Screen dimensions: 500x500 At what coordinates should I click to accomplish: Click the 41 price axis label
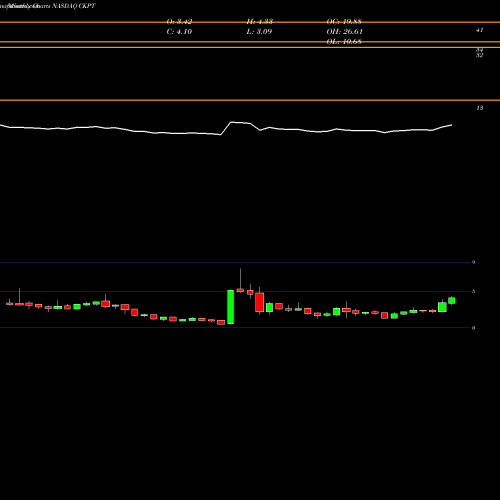pos(479,30)
